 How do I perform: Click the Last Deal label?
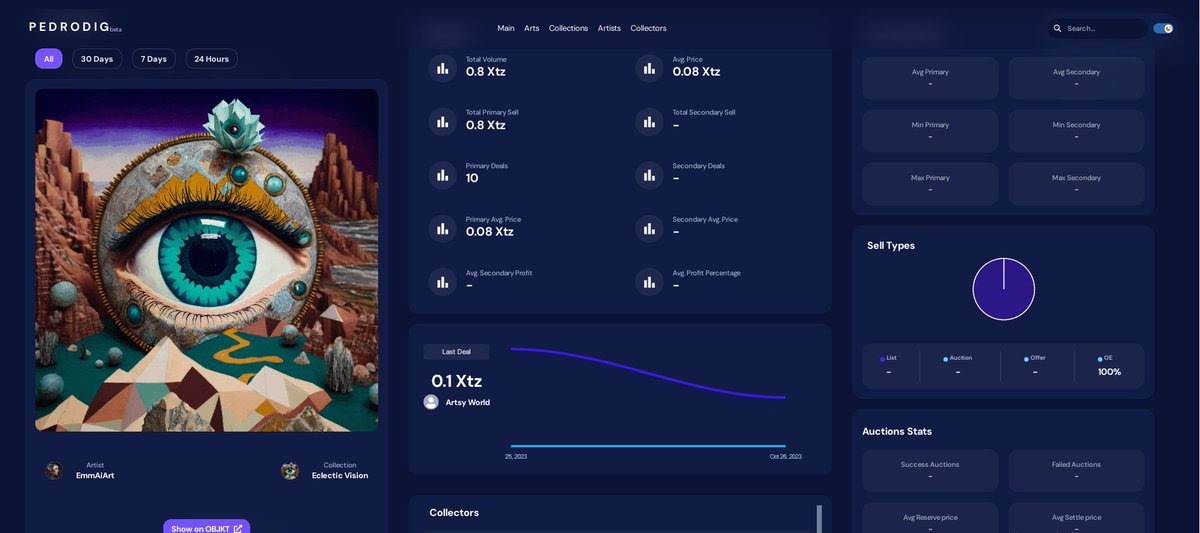tap(457, 352)
